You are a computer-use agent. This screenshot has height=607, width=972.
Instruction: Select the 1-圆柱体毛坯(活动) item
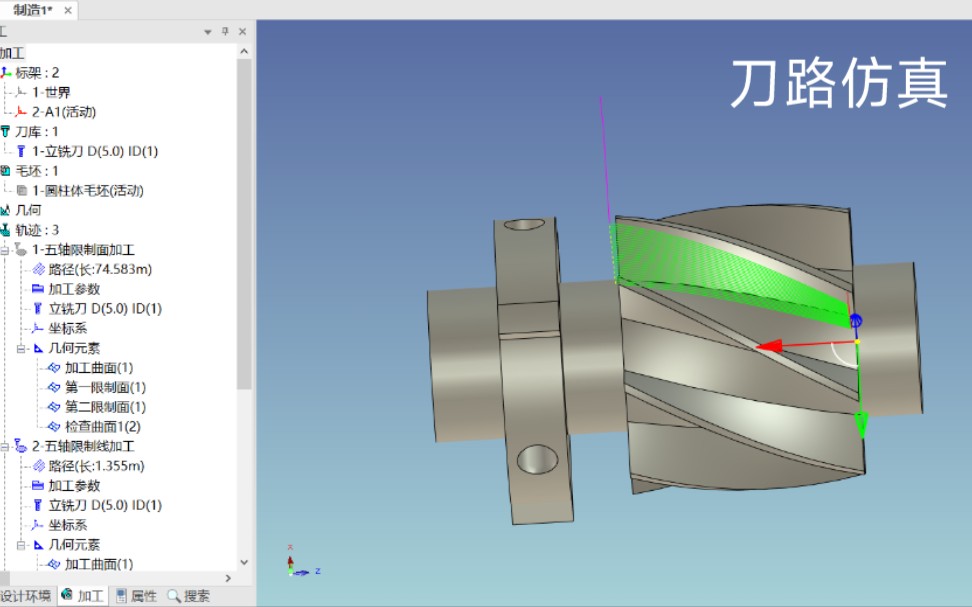[87, 190]
